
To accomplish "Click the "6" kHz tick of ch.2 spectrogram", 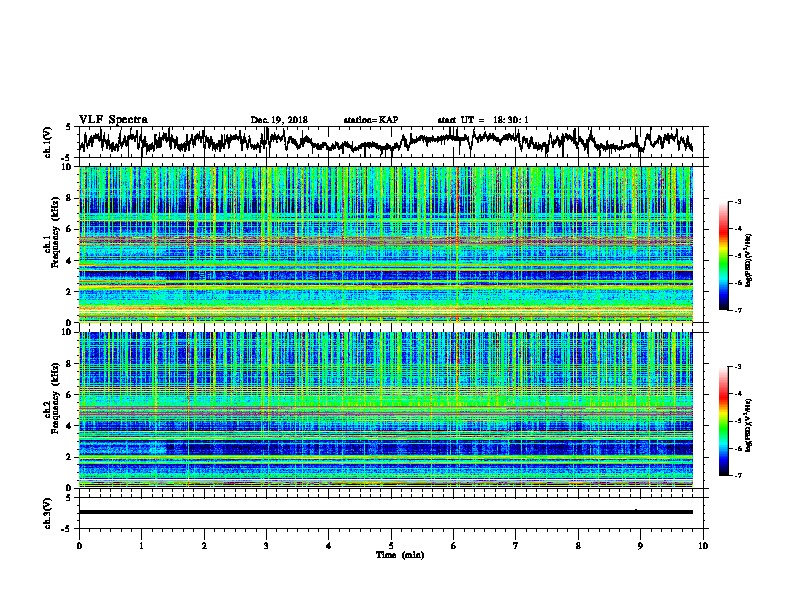I will (x=68, y=395).
